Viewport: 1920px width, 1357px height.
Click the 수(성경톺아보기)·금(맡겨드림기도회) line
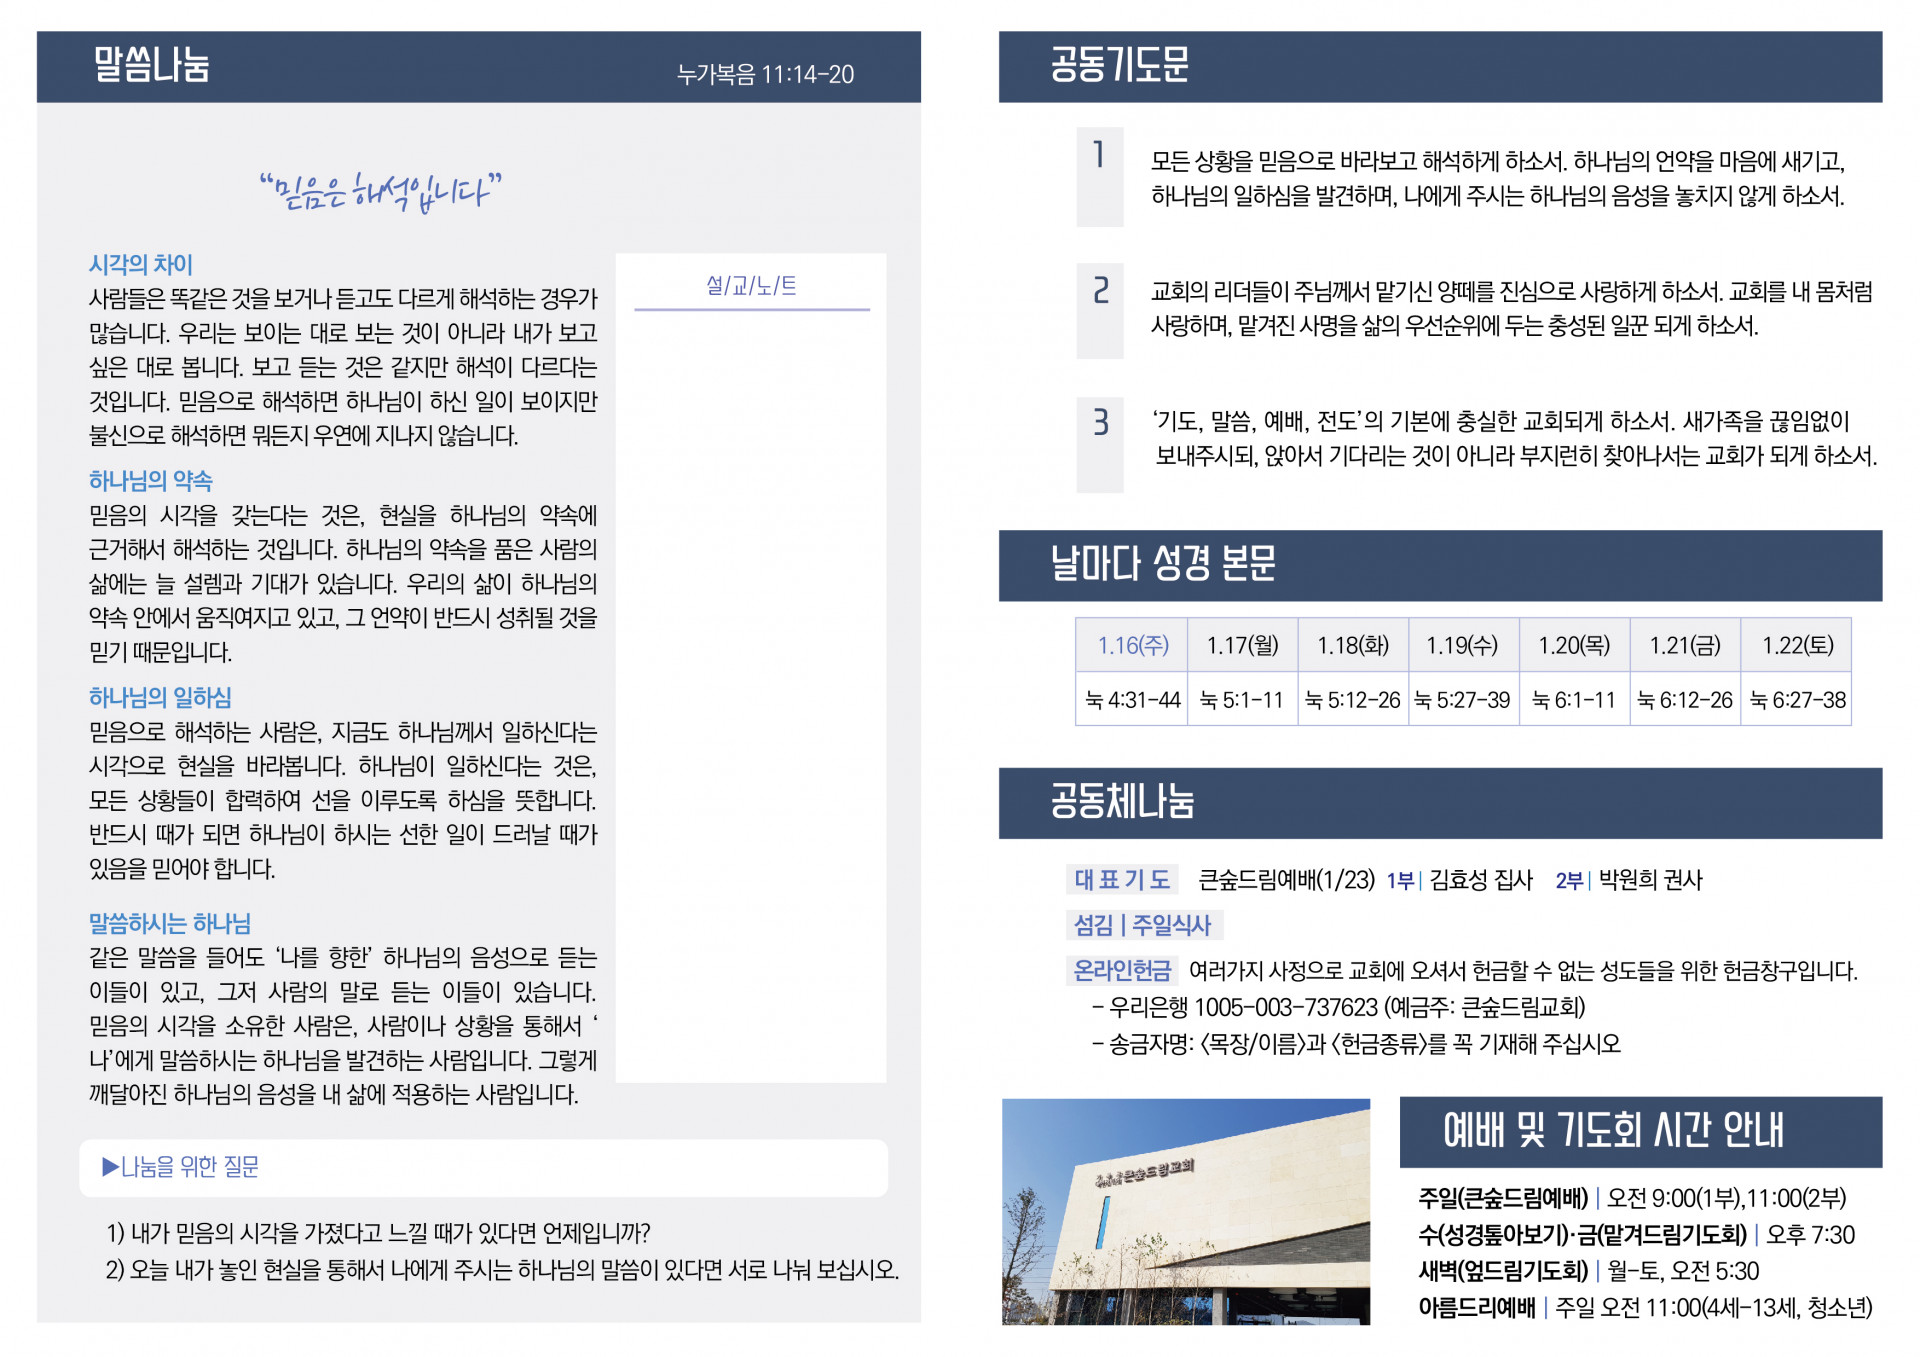coord(1636,1235)
